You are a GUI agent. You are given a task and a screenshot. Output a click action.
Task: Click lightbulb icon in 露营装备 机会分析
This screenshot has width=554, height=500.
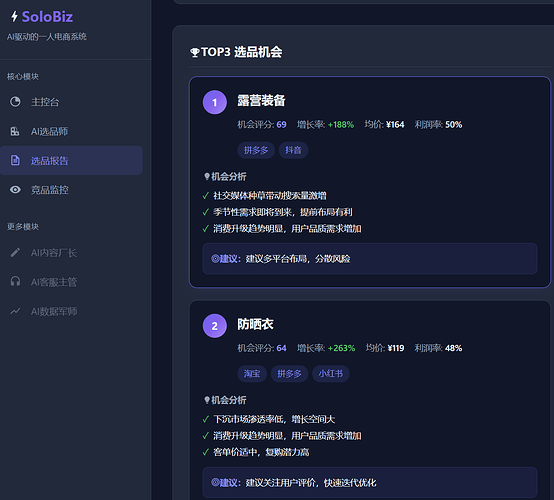[x=207, y=176]
